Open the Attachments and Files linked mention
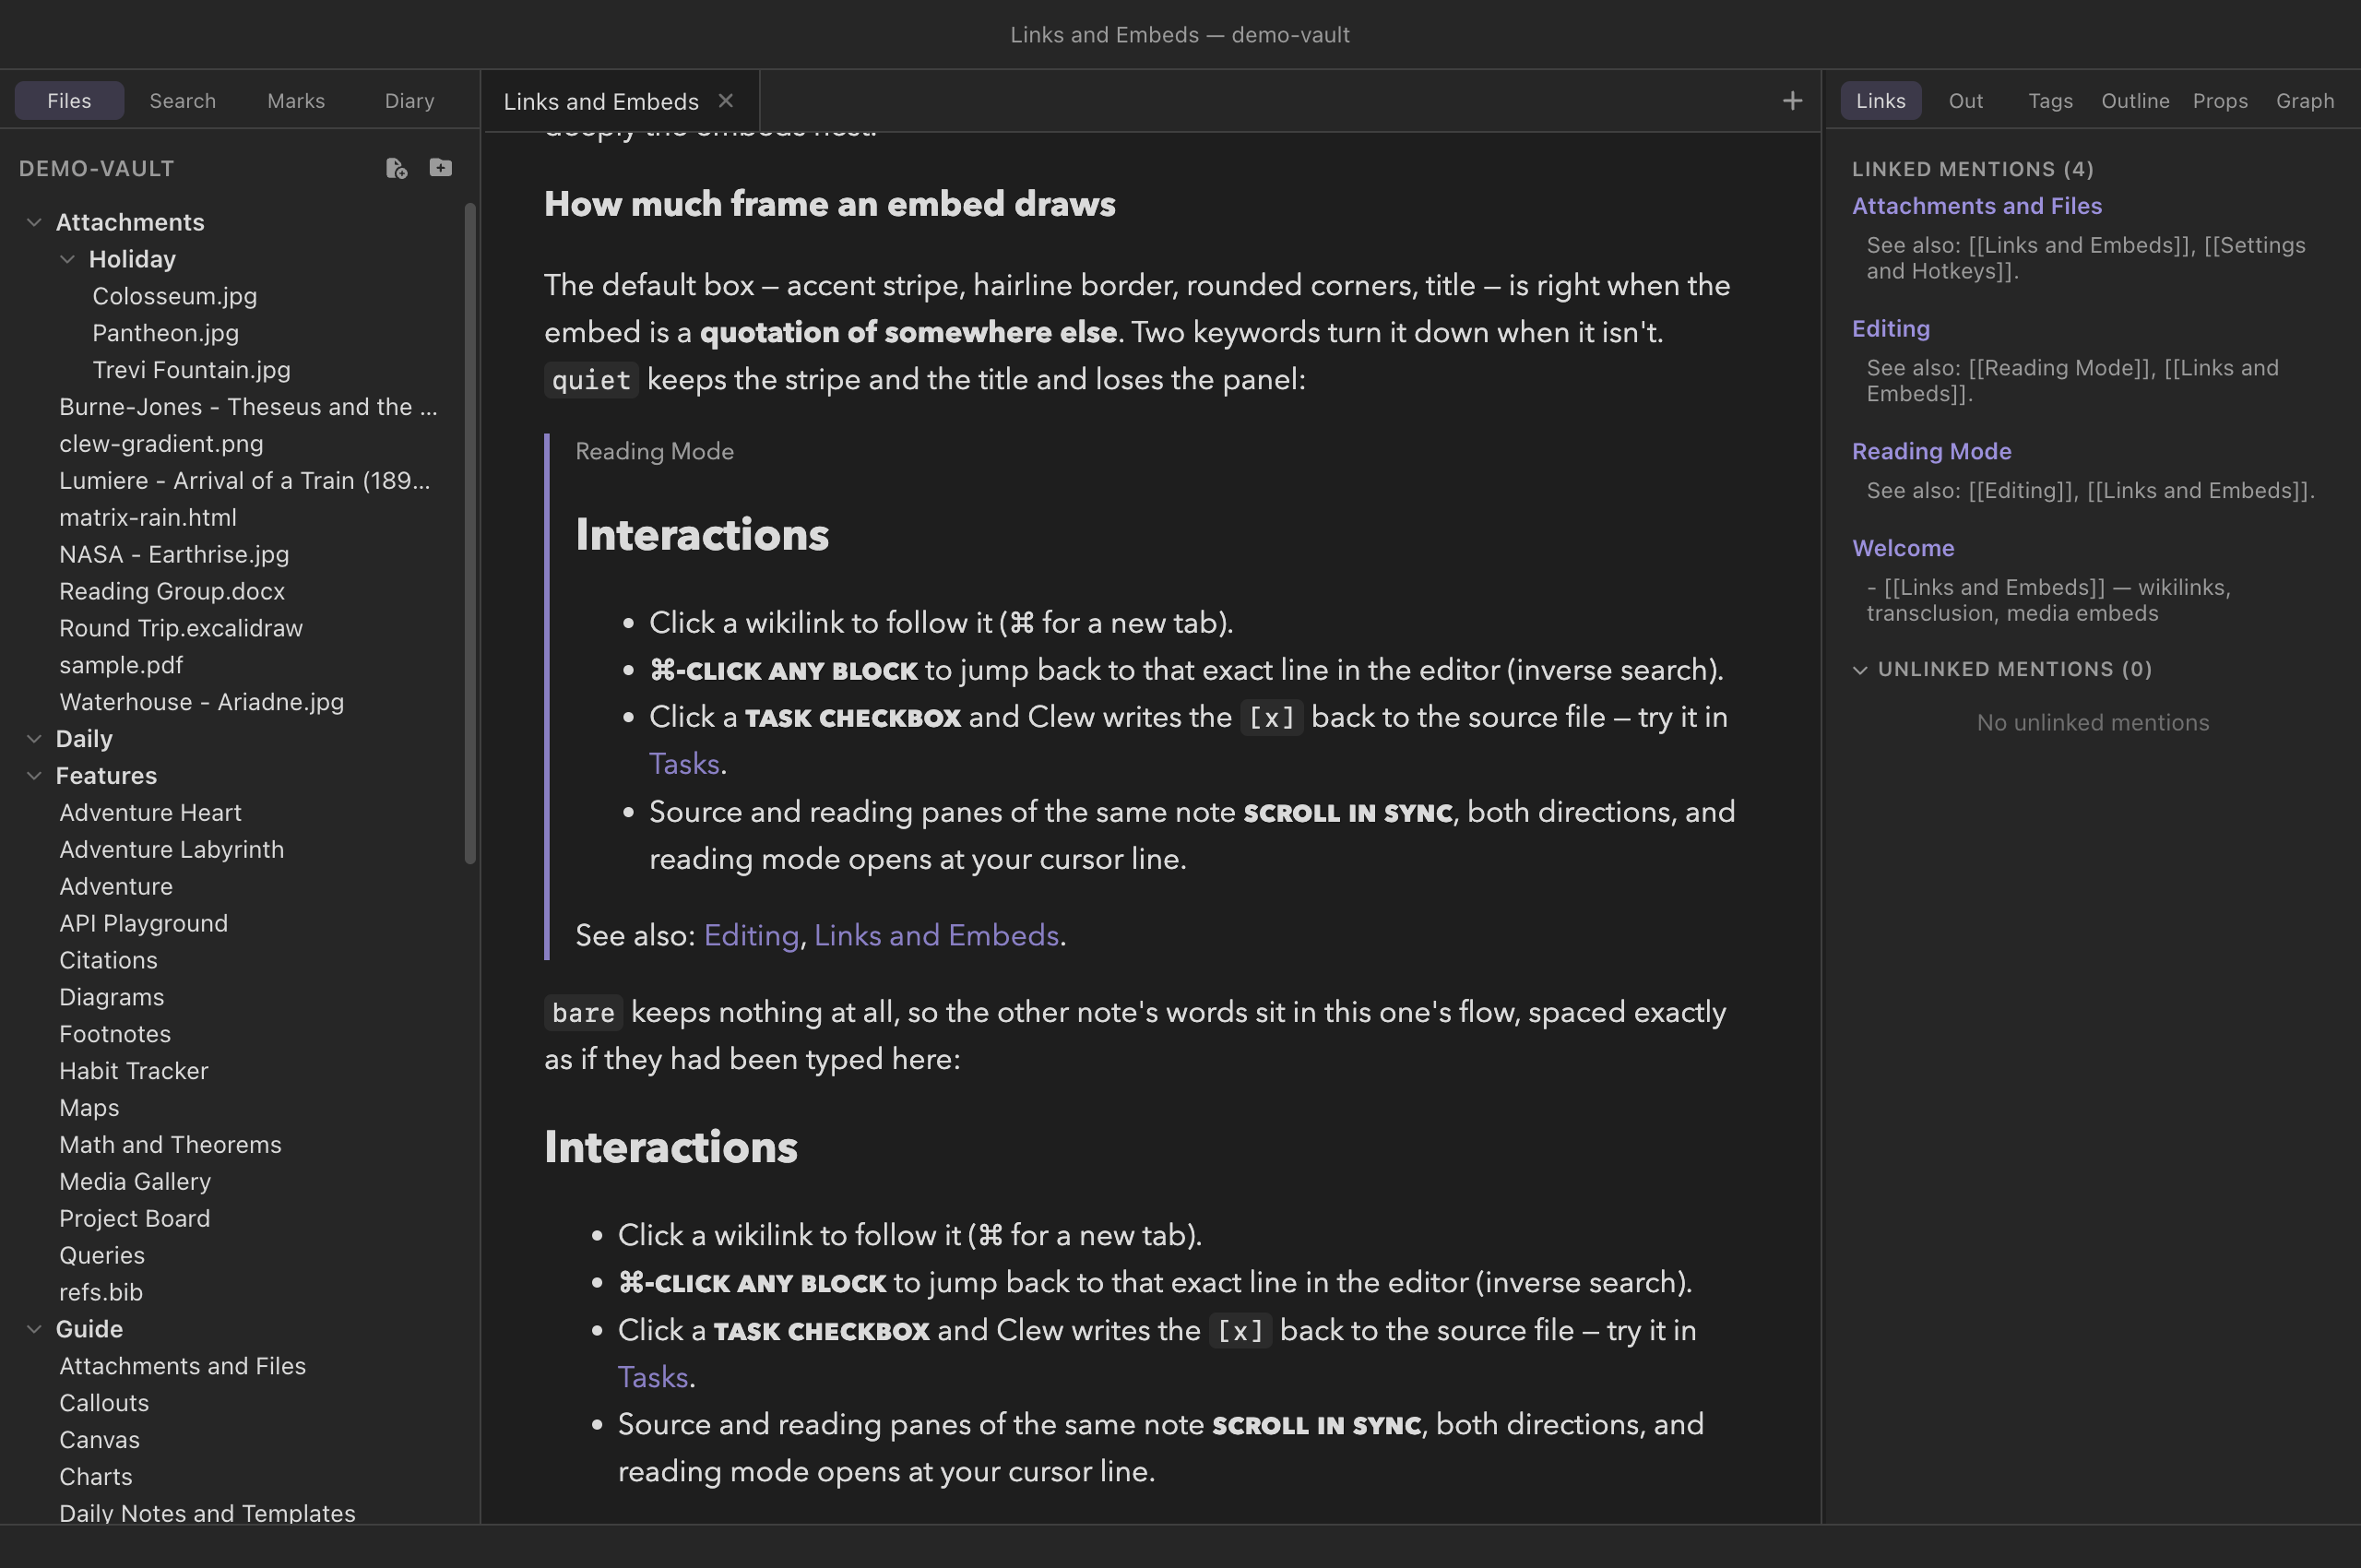 pyautogui.click(x=1977, y=206)
